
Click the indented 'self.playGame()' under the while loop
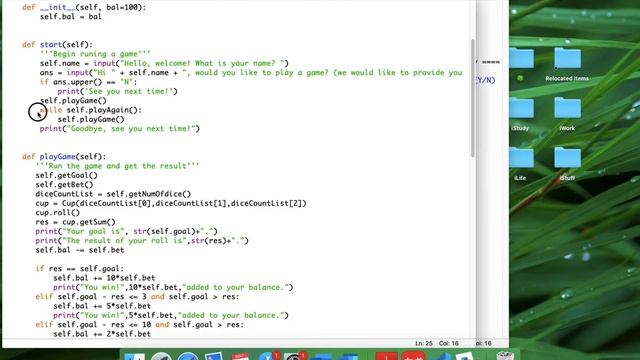[91, 120]
